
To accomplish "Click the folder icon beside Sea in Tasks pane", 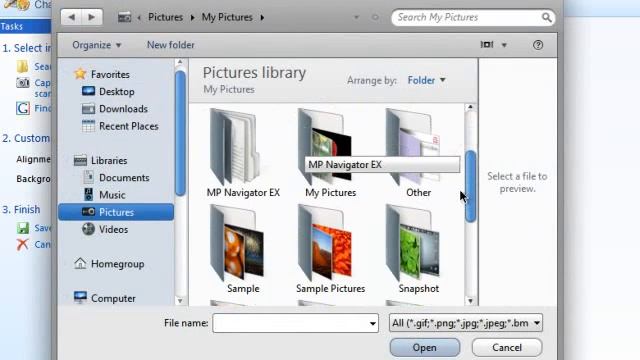I will (22, 66).
